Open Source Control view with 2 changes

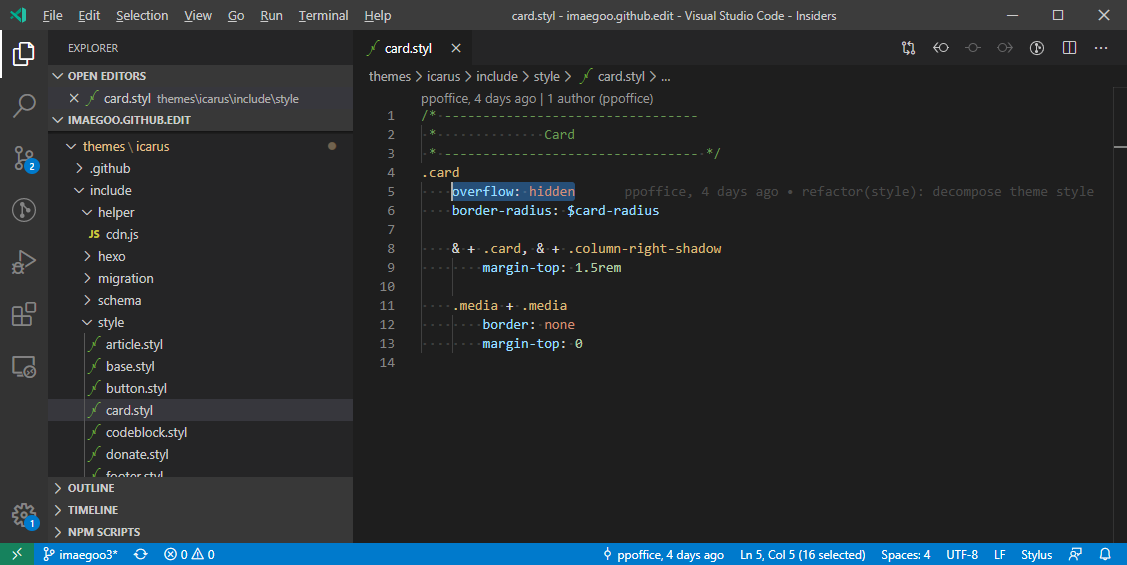(24, 158)
